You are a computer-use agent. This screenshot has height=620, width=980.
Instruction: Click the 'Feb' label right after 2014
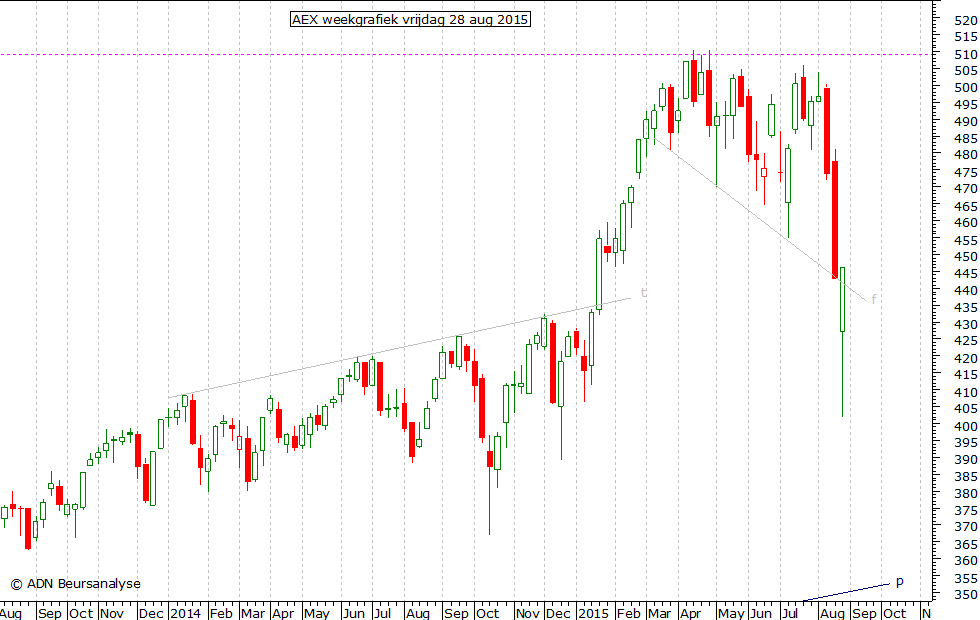(x=221, y=613)
